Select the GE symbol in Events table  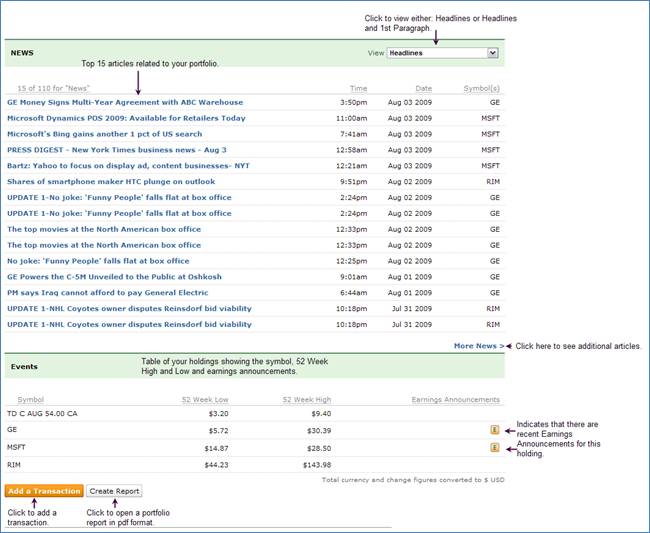pos(12,429)
